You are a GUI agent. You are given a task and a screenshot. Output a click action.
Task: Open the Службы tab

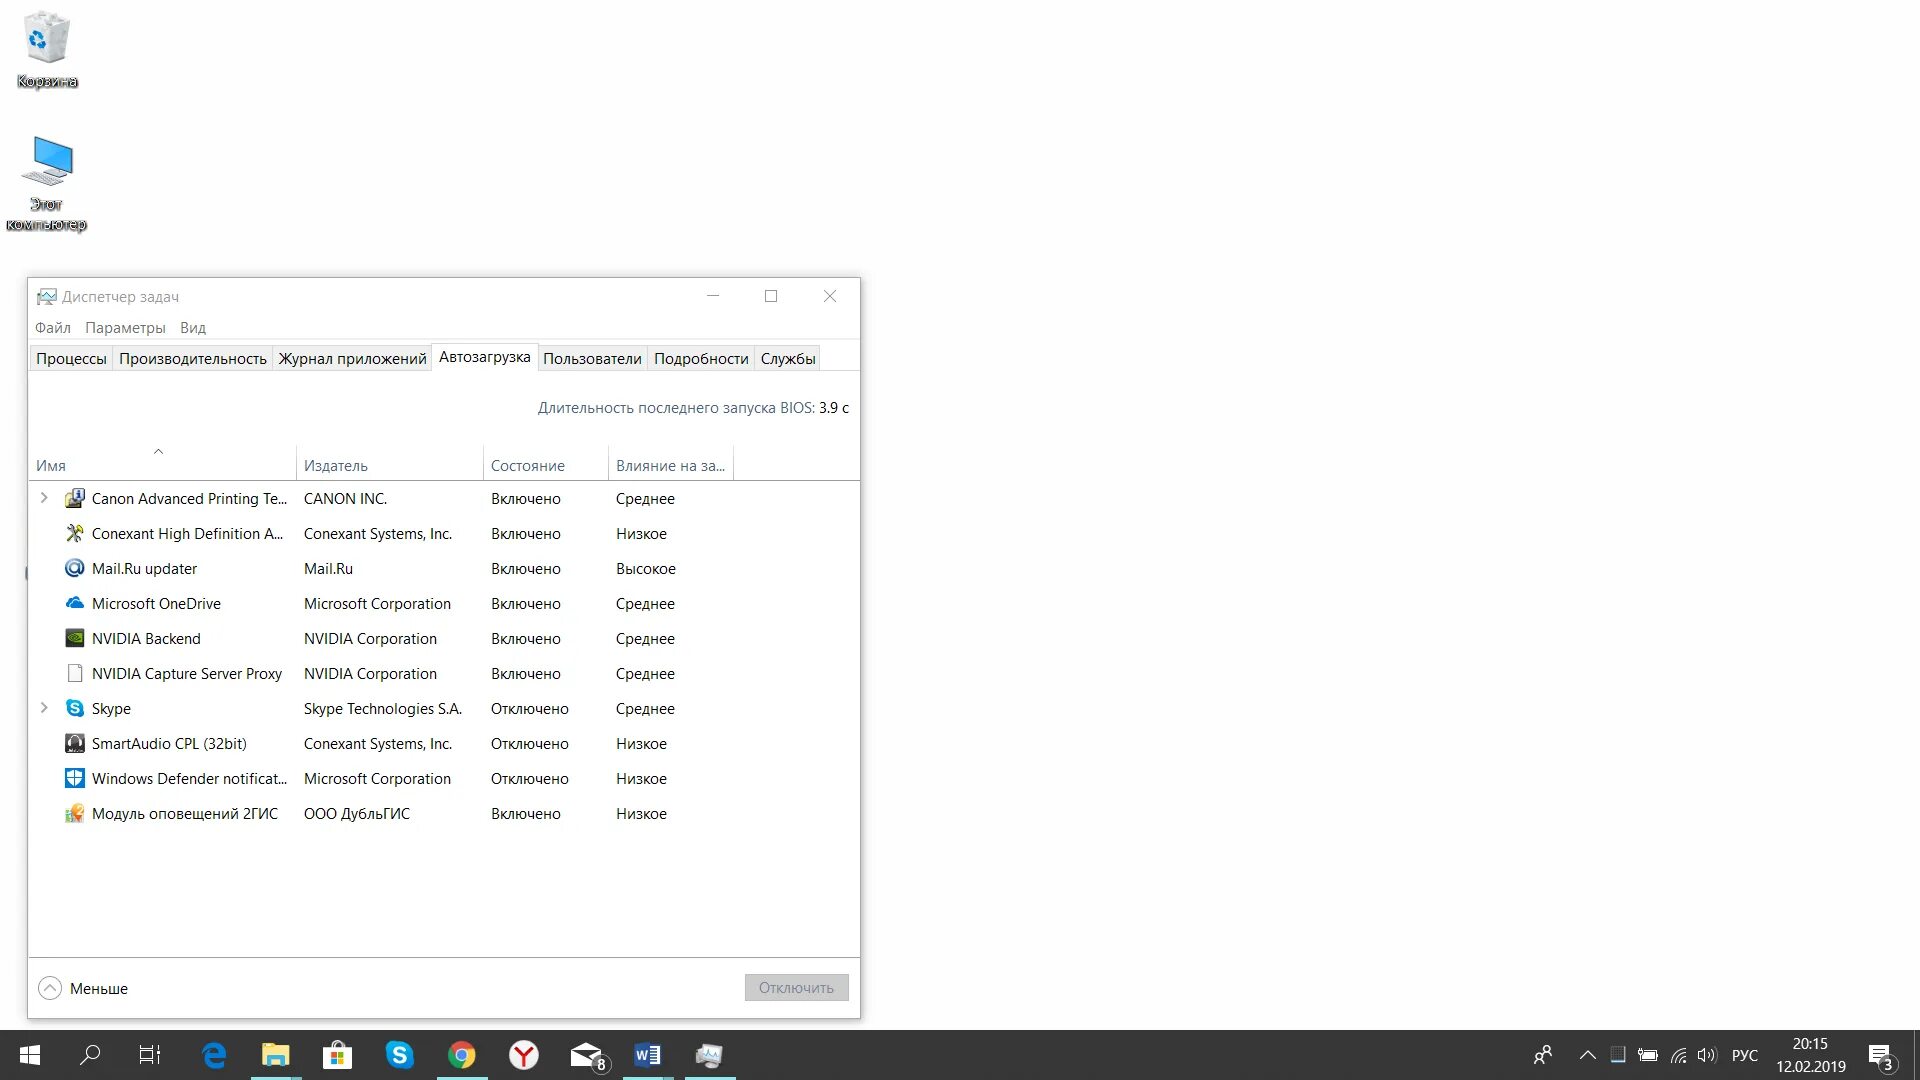[x=787, y=358]
